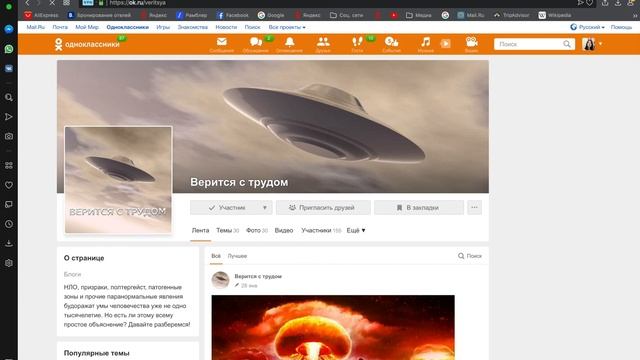Switch to the Участники tab
The image size is (640, 360).
point(321,231)
